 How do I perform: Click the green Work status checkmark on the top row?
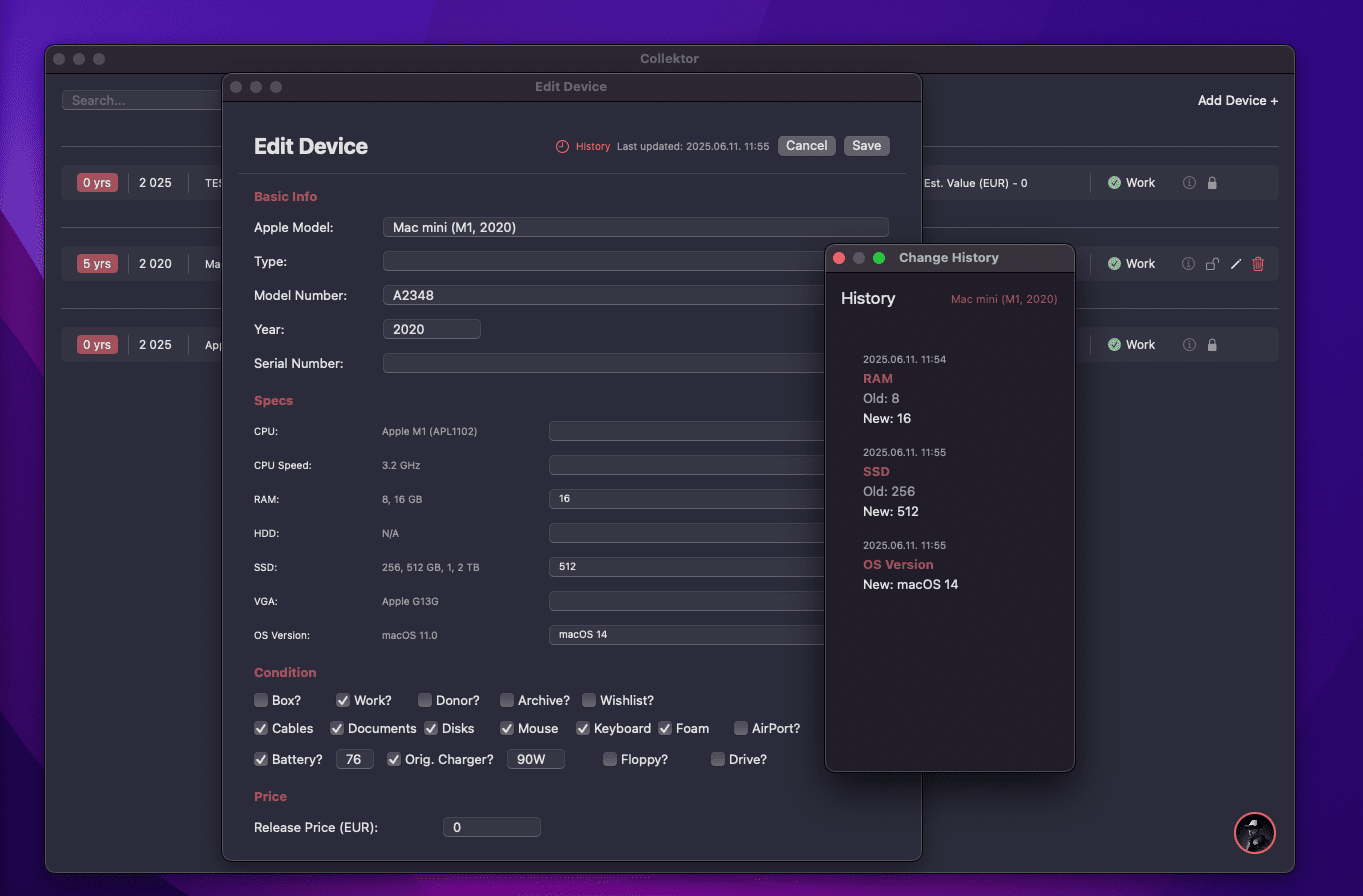[x=1114, y=183]
